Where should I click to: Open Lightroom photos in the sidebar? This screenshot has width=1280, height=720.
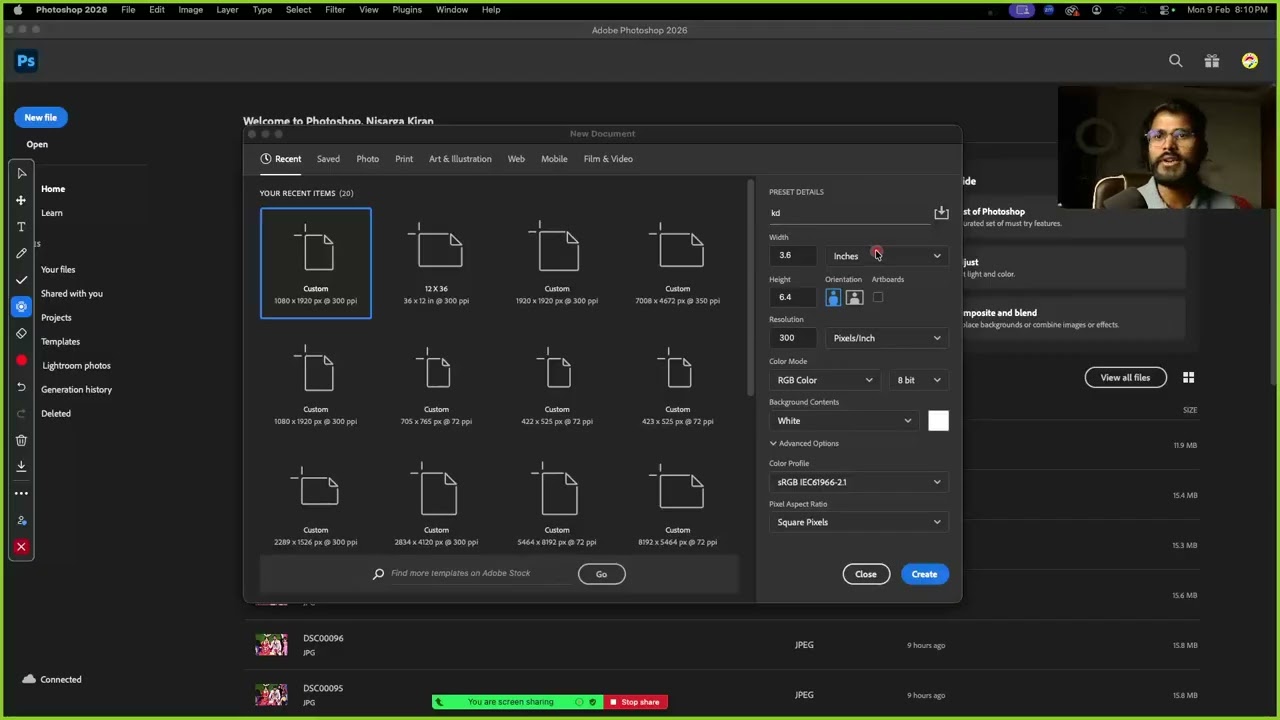tap(76, 366)
